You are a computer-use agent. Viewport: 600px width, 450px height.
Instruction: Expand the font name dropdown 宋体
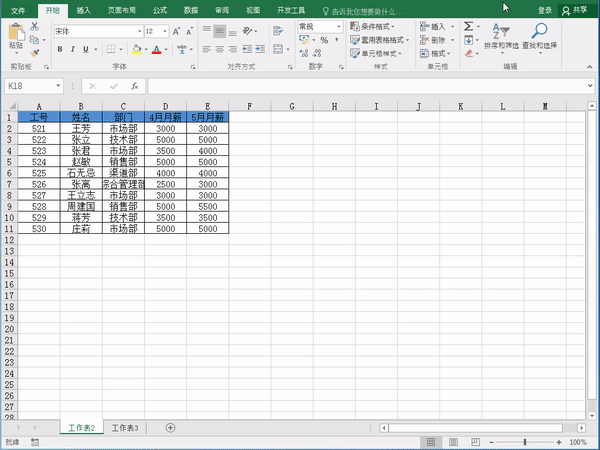click(136, 31)
